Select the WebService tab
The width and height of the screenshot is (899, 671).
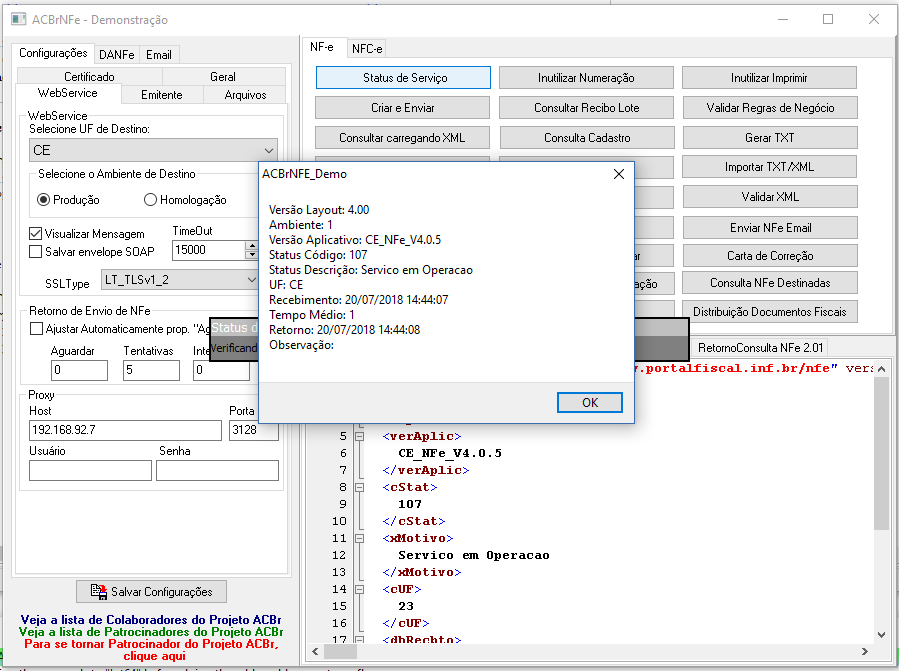pos(68,93)
